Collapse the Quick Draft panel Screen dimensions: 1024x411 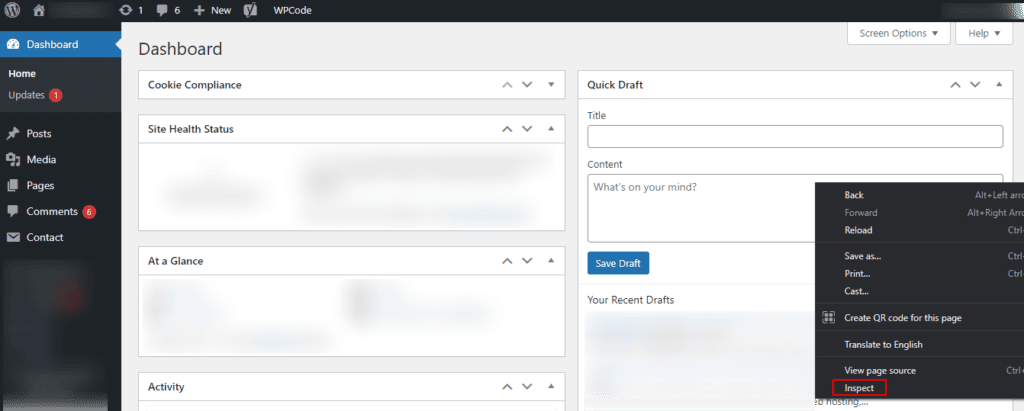pos(999,85)
